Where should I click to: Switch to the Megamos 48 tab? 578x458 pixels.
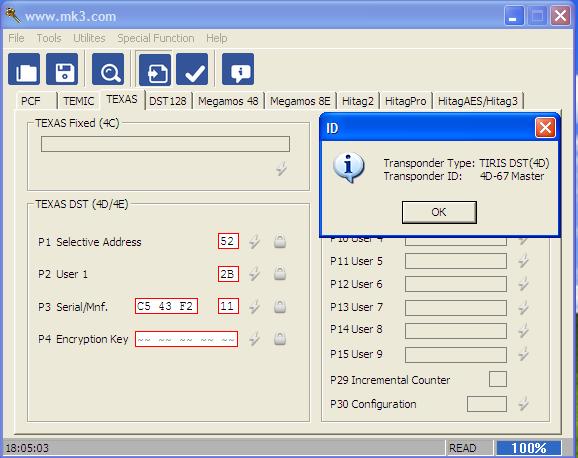point(228,101)
